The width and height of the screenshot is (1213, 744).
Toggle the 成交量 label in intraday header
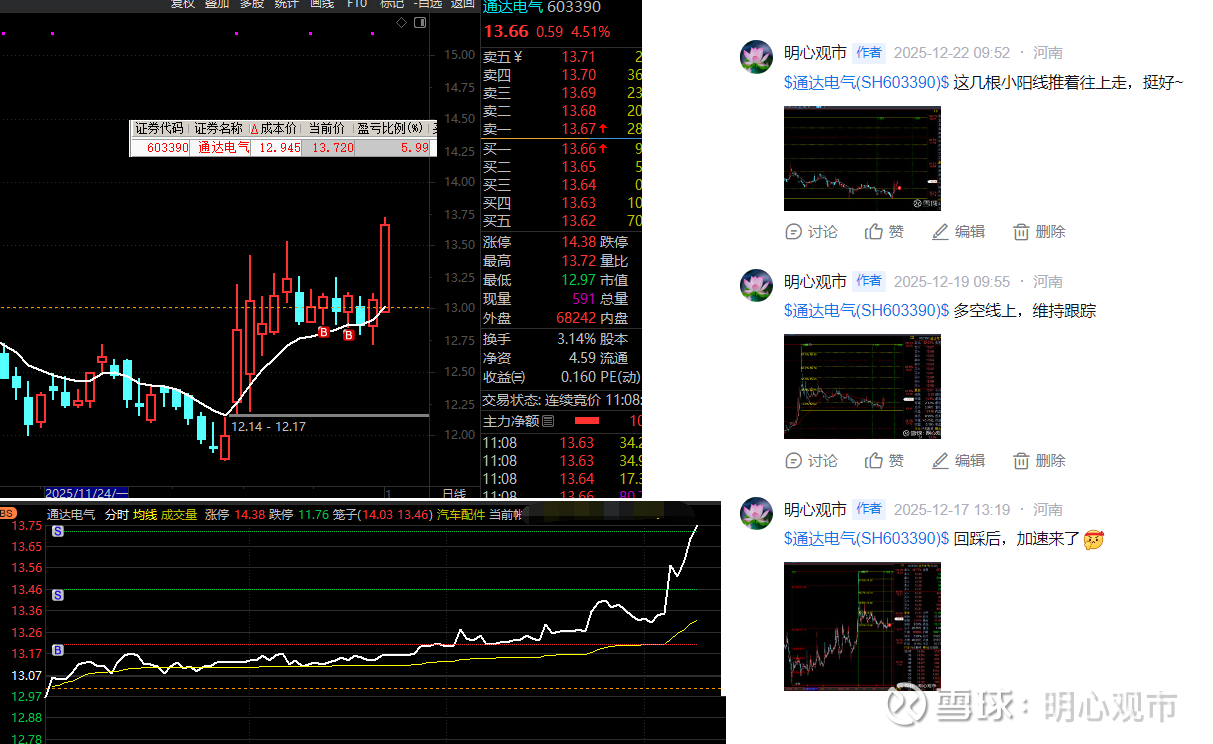(x=179, y=515)
